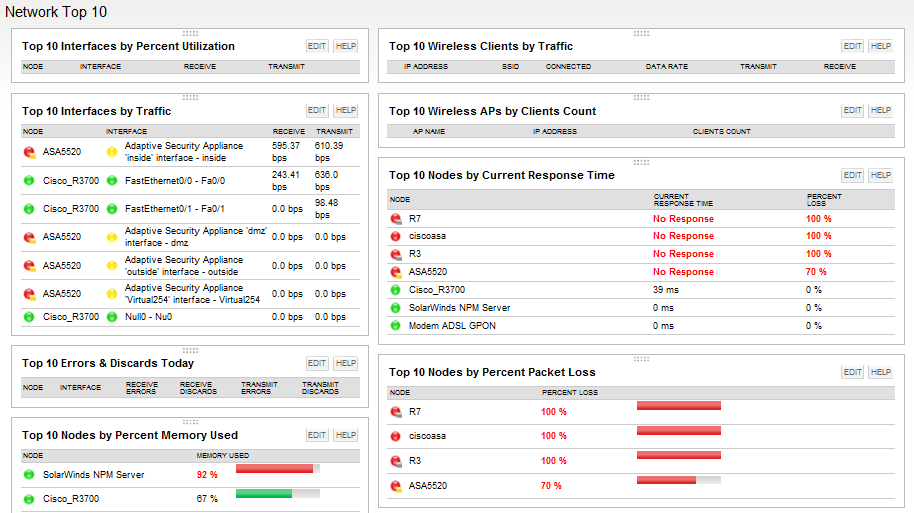The image size is (914, 513).
Task: Edit Top 10 Interfaces by Percent Utilization
Action: tap(317, 46)
